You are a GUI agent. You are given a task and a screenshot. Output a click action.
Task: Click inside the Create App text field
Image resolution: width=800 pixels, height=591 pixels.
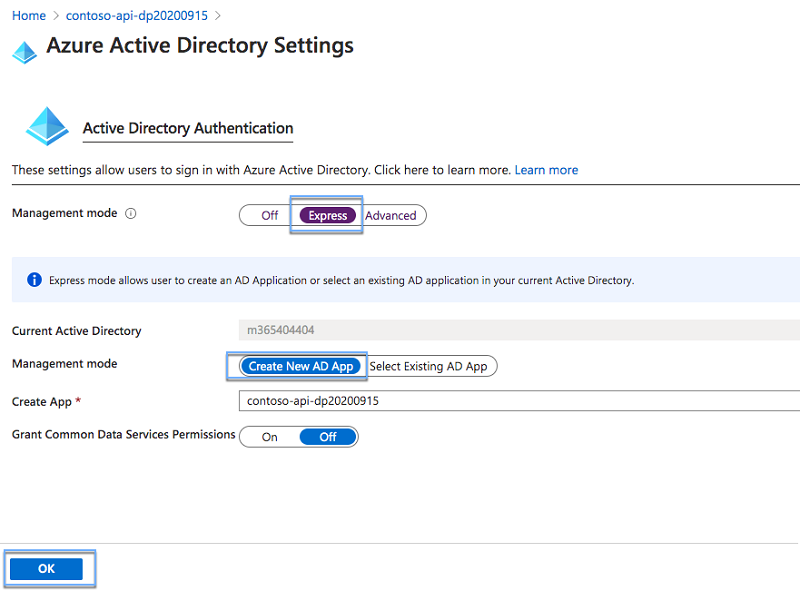tap(450, 400)
